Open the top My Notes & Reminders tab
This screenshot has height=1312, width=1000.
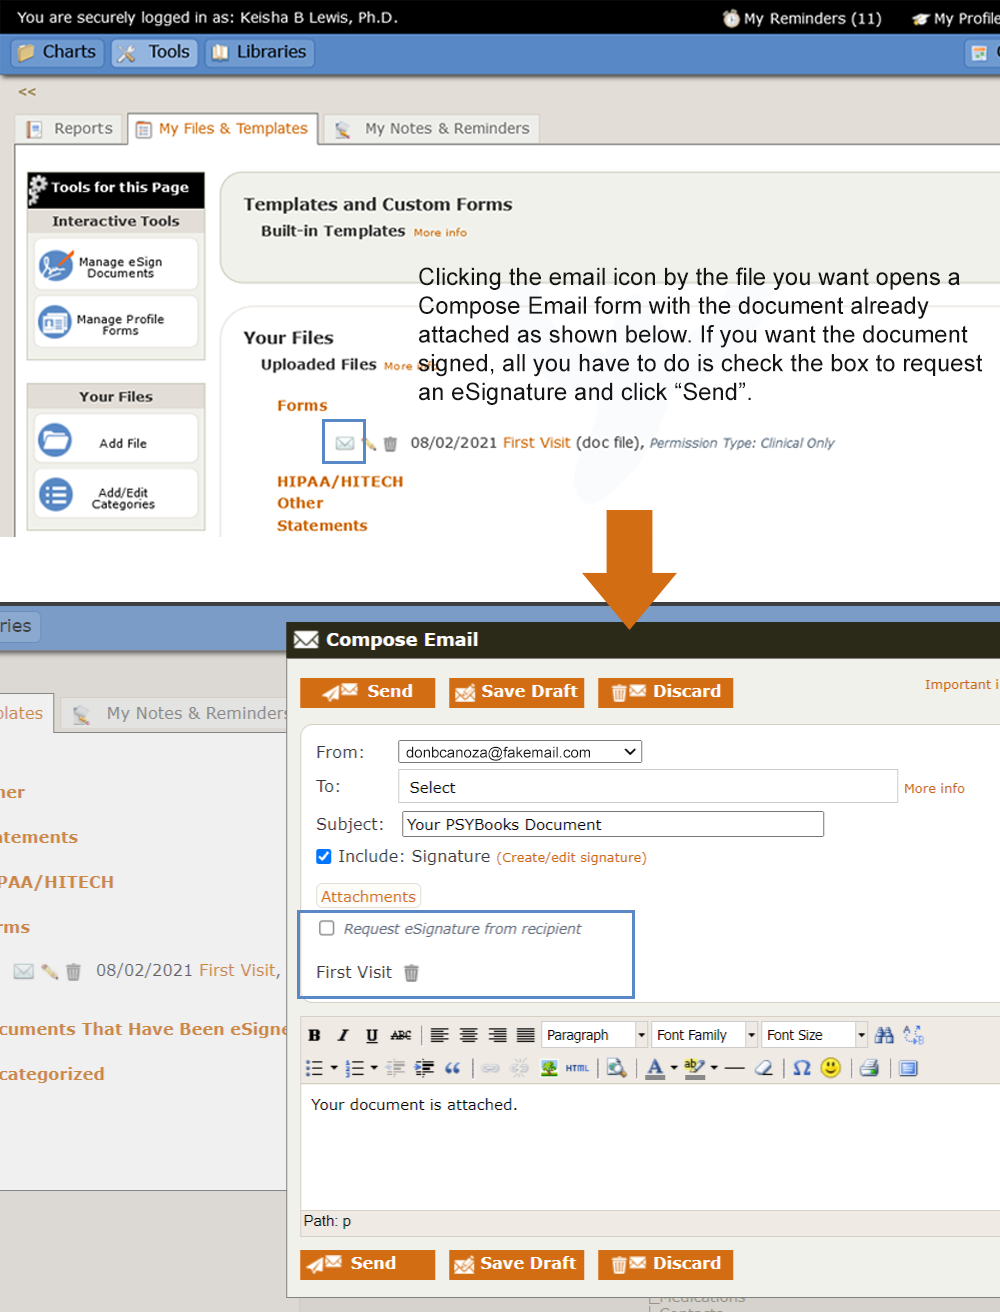(x=431, y=129)
